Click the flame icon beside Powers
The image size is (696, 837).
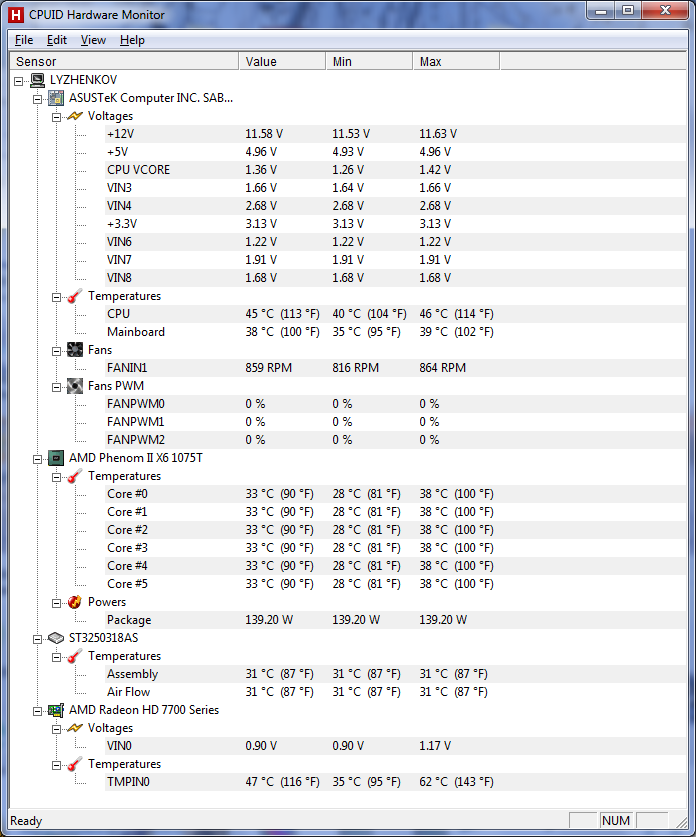75,602
